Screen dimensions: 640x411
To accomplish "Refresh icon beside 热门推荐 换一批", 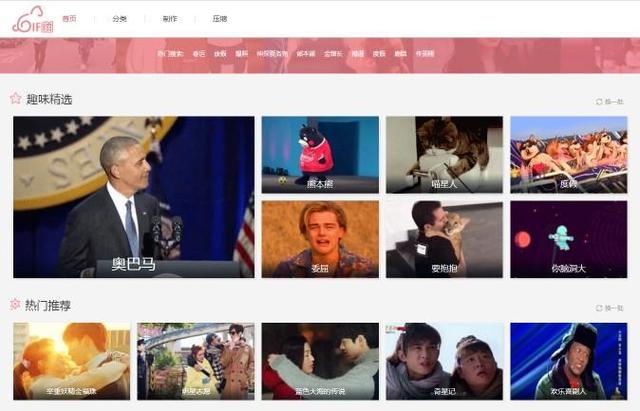I will point(599,308).
